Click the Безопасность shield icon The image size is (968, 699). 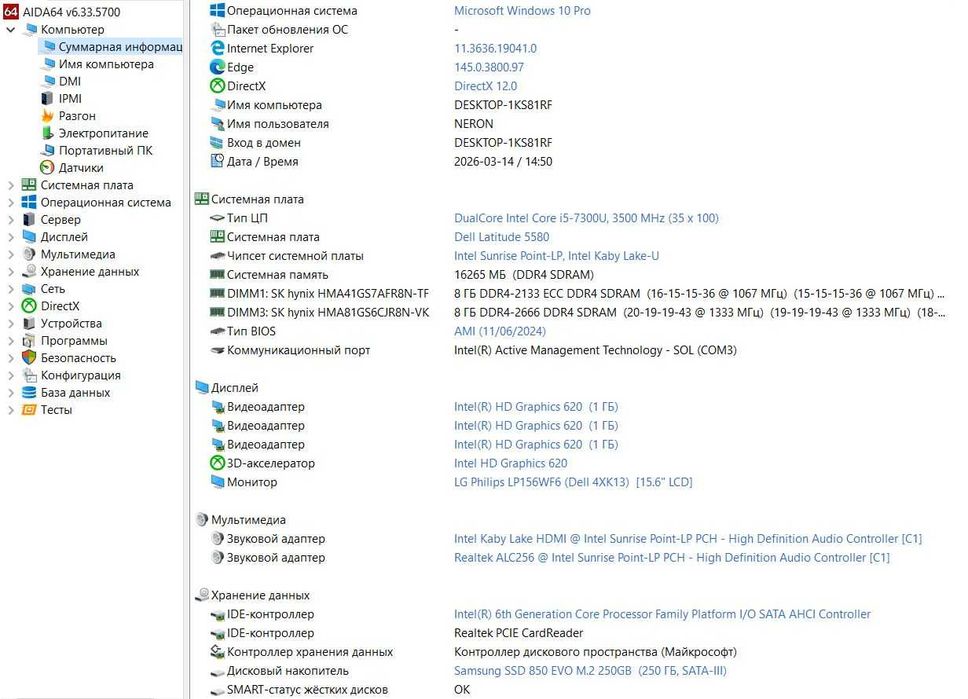(x=29, y=358)
